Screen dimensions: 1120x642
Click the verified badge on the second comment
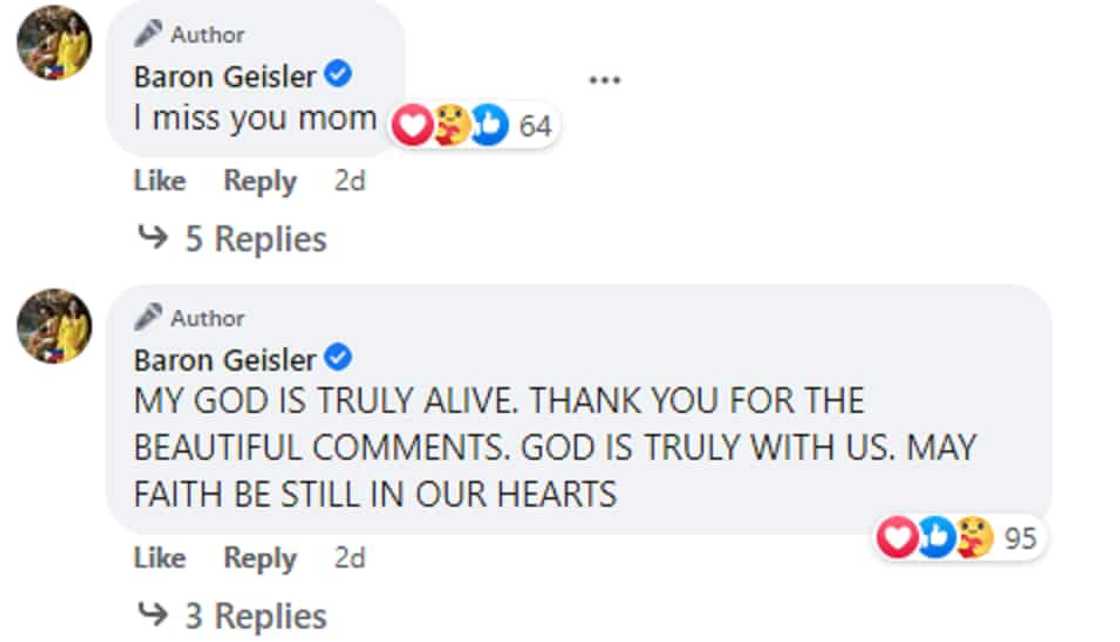coord(339,357)
